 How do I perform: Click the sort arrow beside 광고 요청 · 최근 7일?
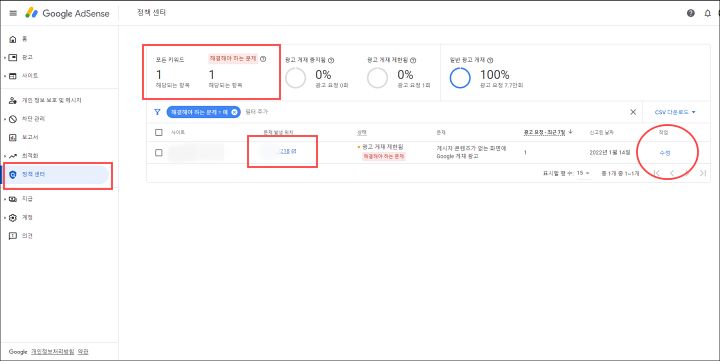[x=571, y=132]
